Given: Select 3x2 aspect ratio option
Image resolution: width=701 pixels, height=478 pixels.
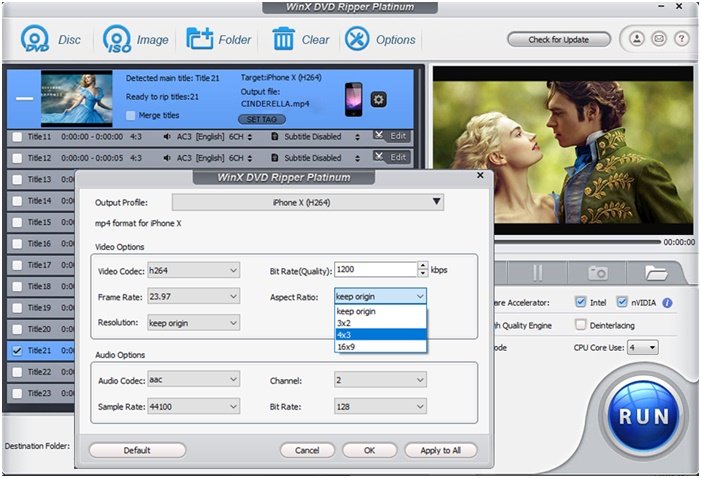Looking at the screenshot, I should click(380, 323).
